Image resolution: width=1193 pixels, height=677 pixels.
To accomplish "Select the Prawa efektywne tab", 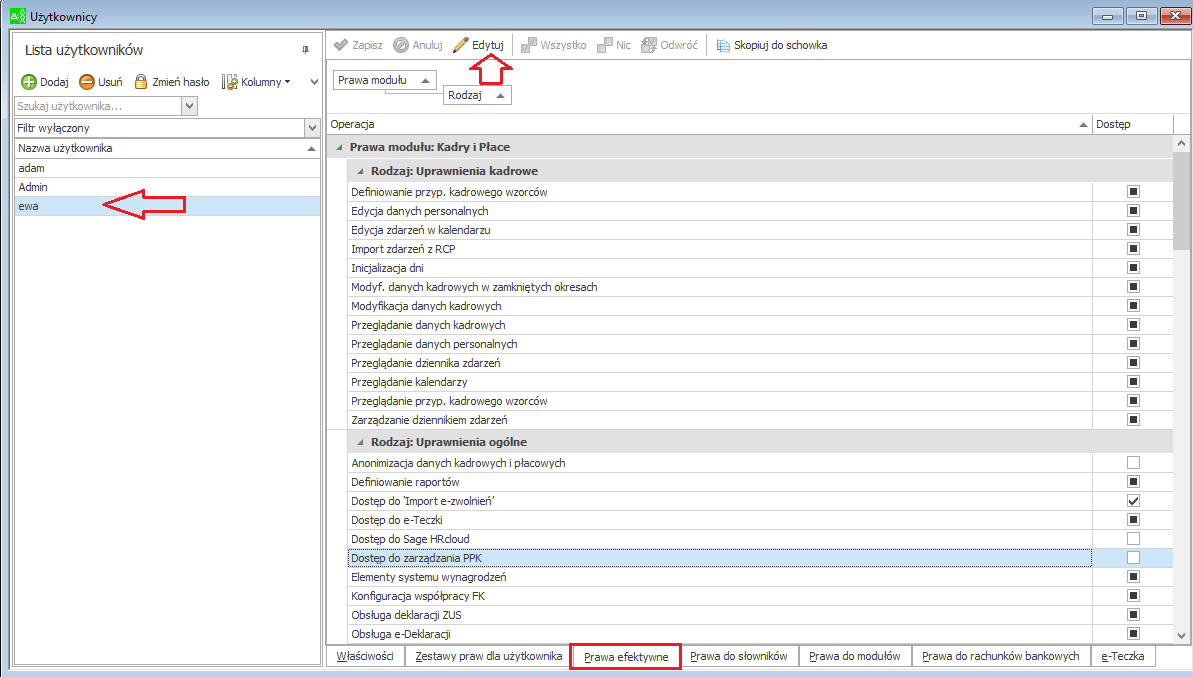I will point(626,656).
